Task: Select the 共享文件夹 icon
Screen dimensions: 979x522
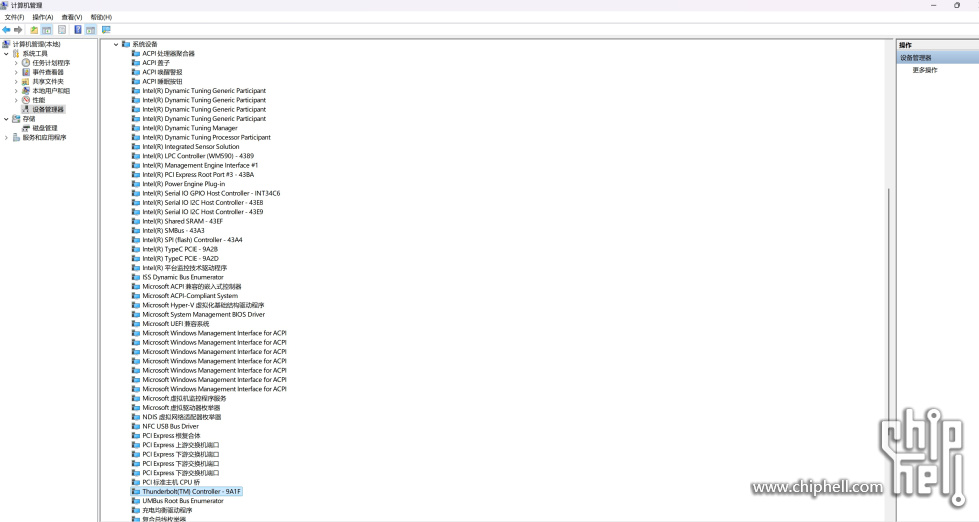Action: click(26, 82)
